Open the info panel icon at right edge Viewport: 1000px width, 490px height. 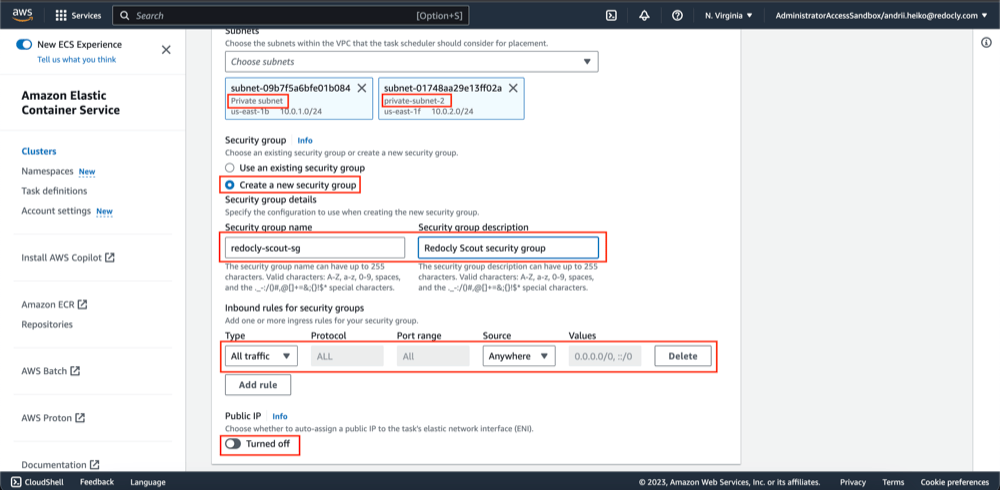(986, 42)
